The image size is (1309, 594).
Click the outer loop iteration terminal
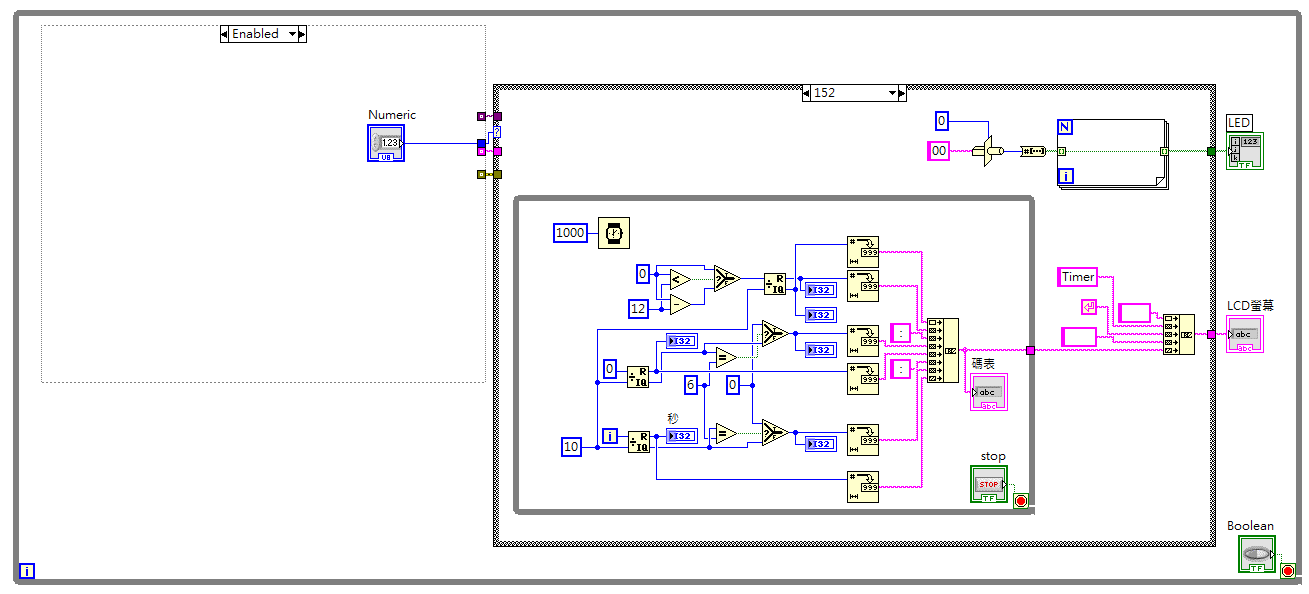pyautogui.click(x=27, y=572)
